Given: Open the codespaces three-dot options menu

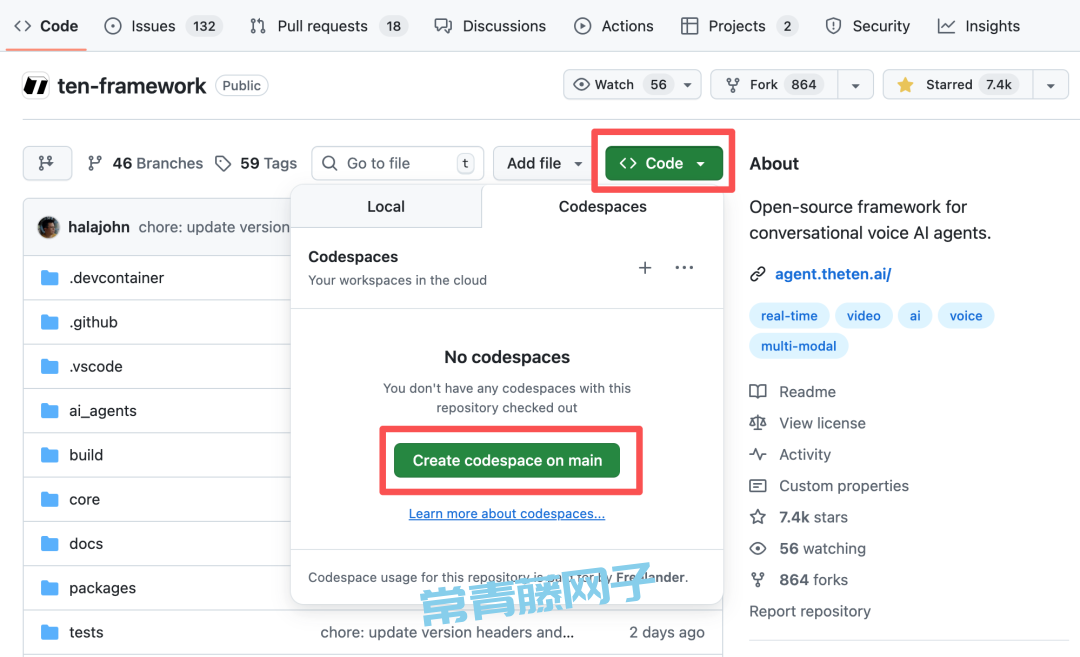Looking at the screenshot, I should click(x=684, y=267).
